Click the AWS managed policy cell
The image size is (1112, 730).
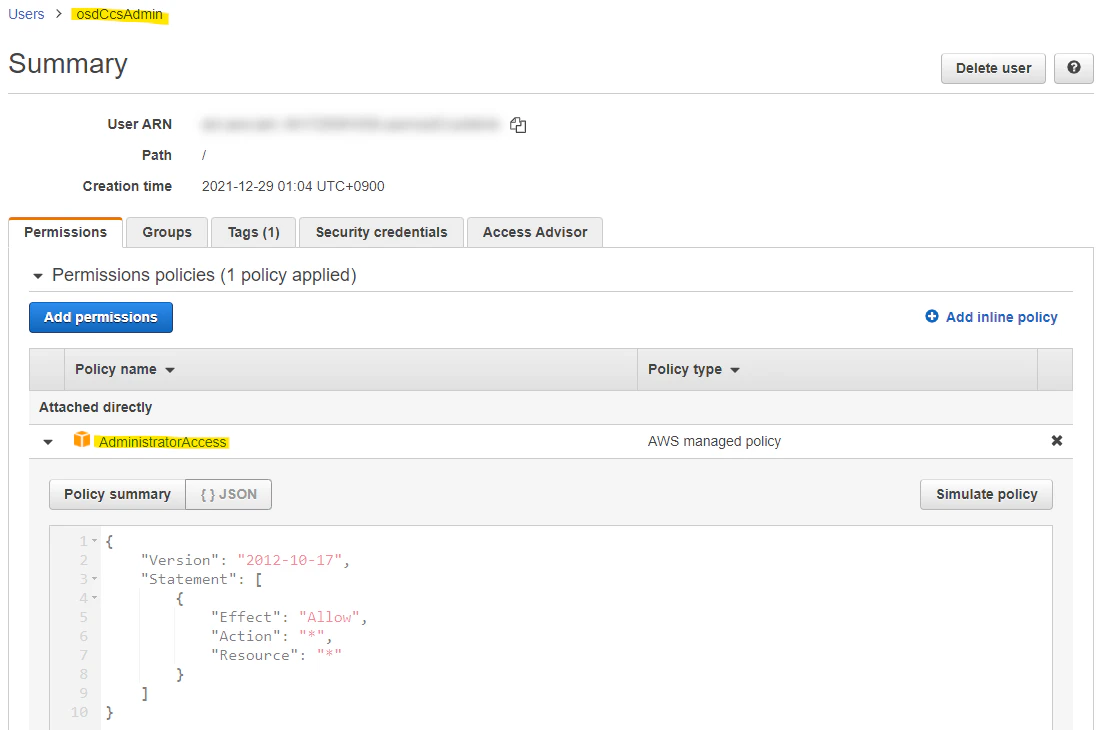[714, 441]
